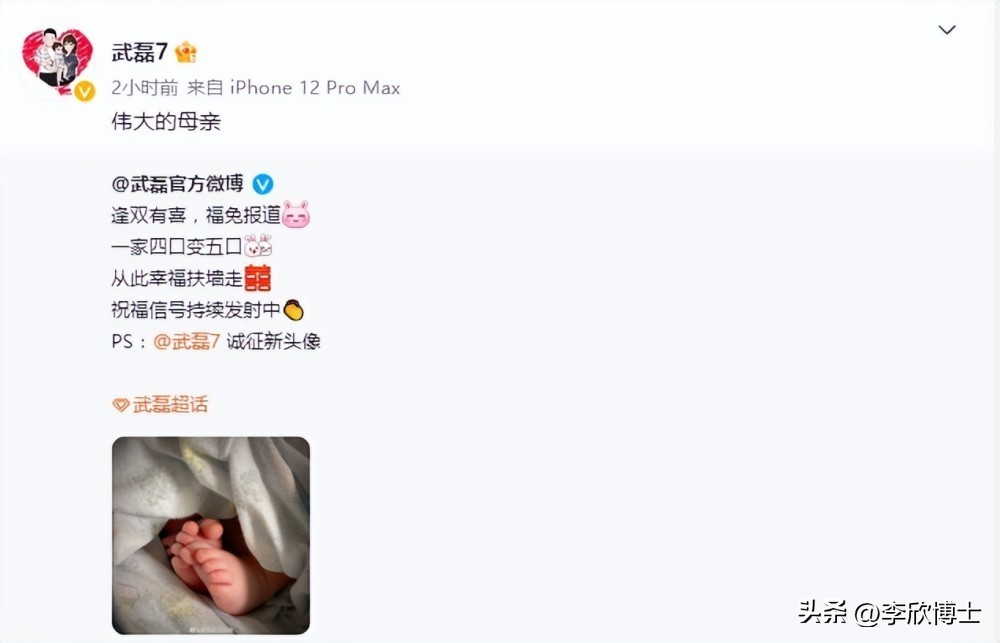The image size is (1000, 643).
Task: Click the blue verified checkmark badge
Action: (x=263, y=184)
